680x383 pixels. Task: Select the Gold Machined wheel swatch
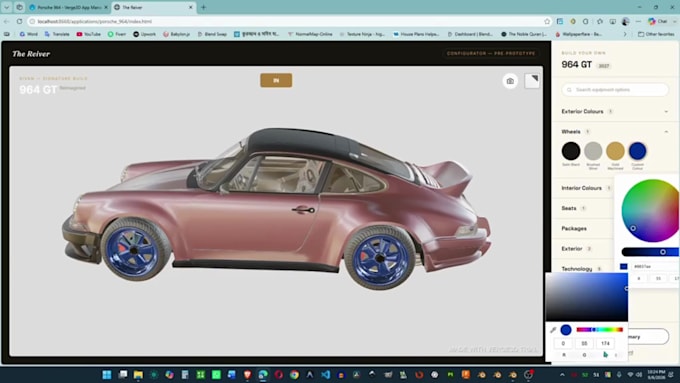tap(615, 151)
